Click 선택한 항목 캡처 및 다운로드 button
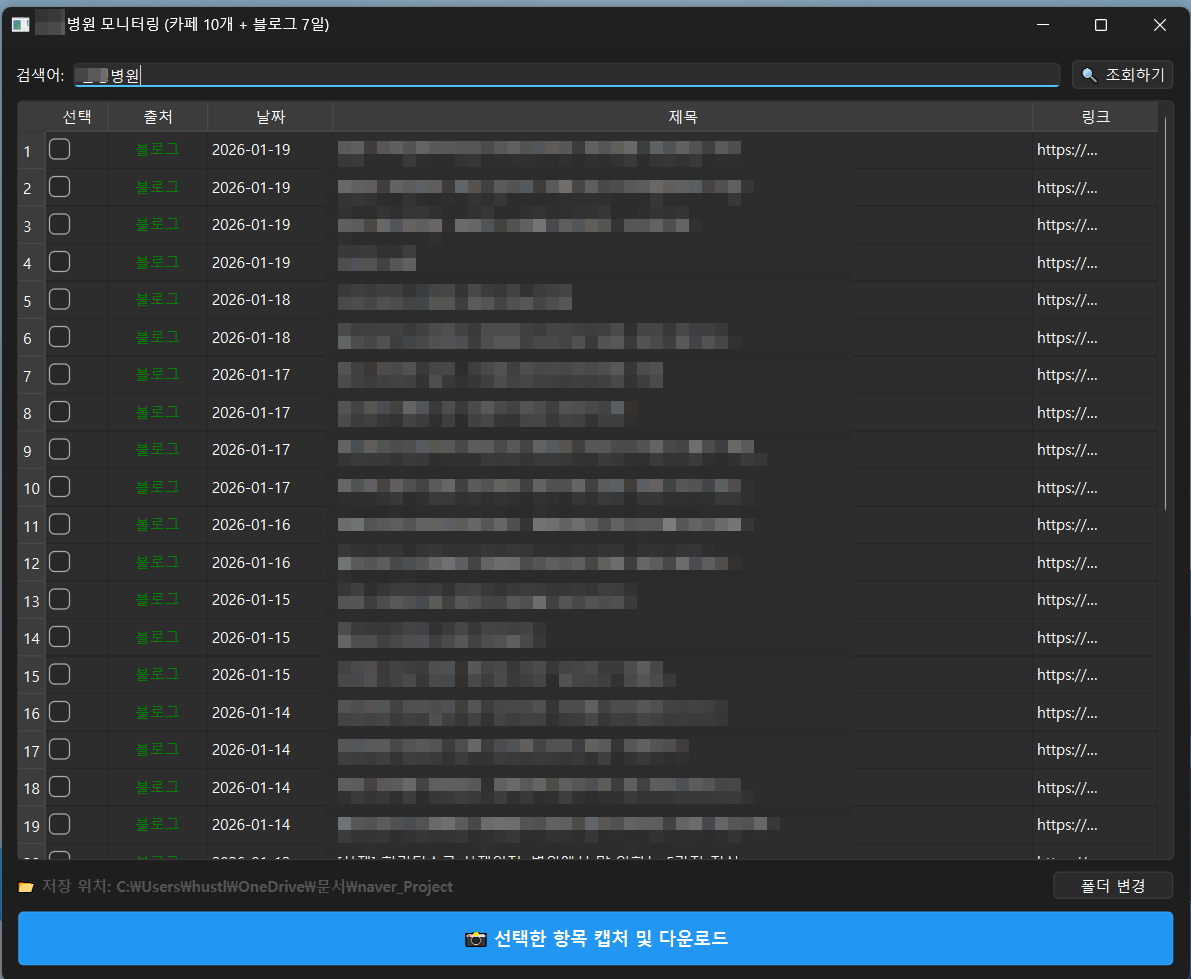 pyautogui.click(x=596, y=938)
